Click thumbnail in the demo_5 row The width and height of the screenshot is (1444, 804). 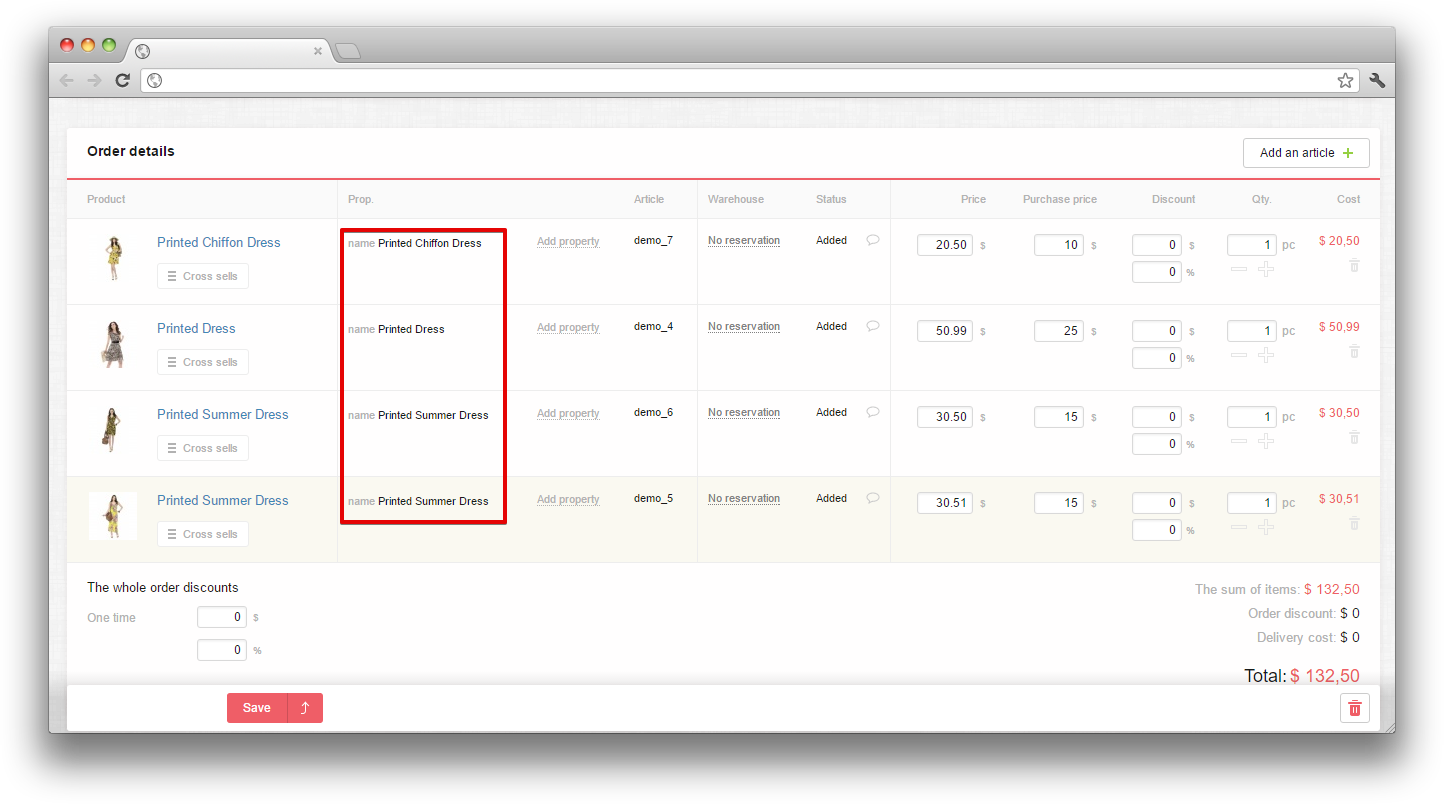(x=113, y=516)
